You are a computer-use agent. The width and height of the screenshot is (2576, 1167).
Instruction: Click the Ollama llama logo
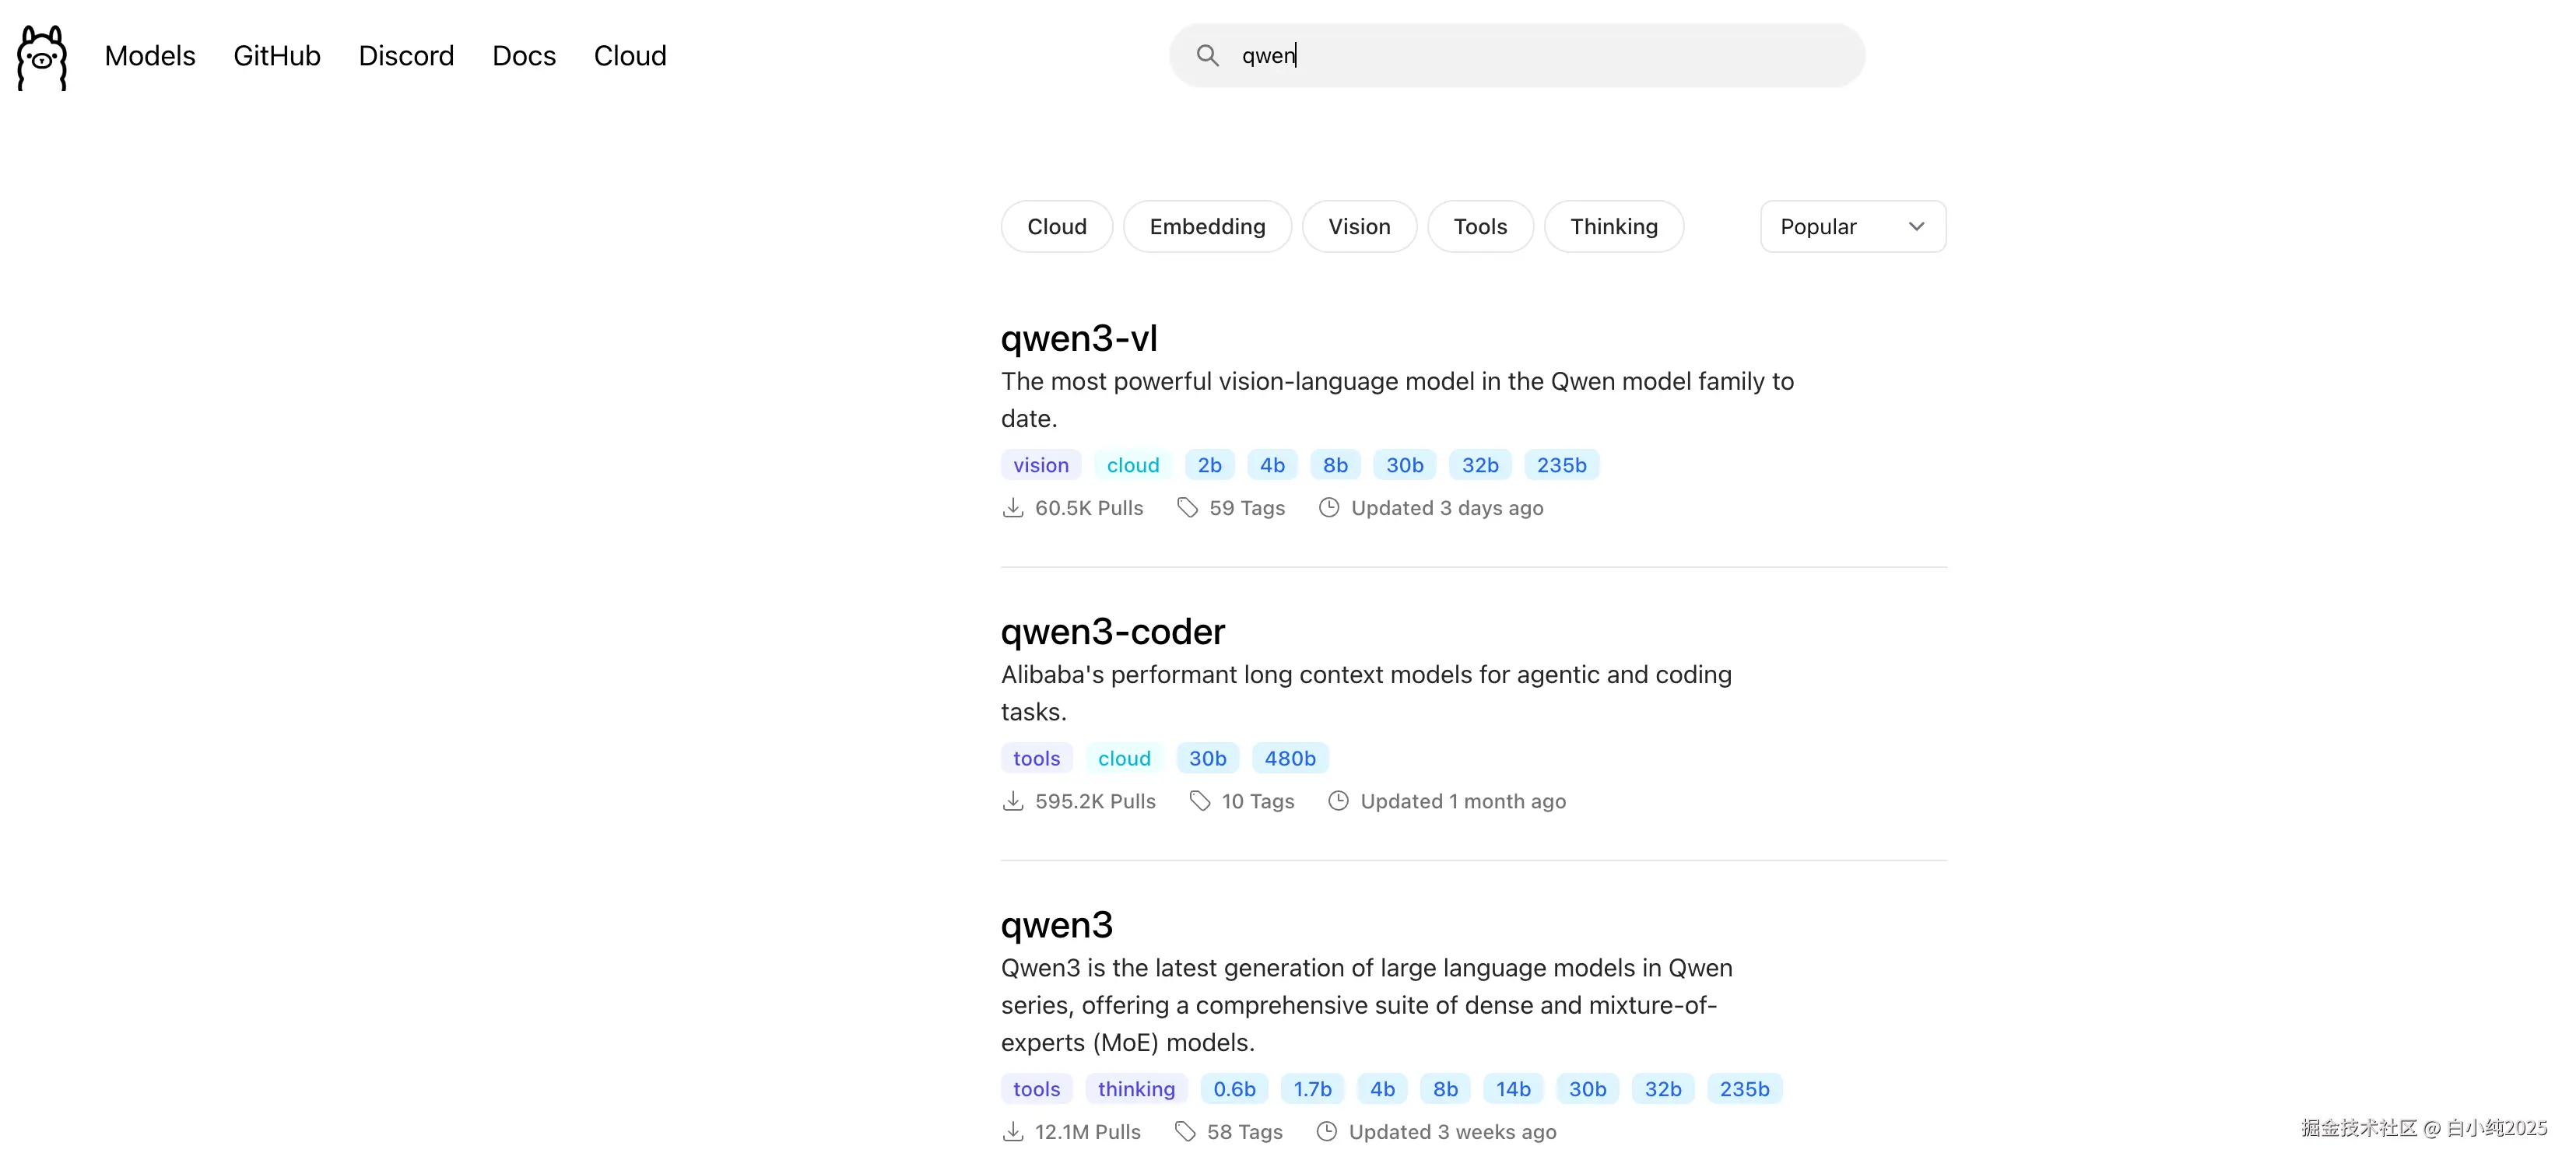coord(42,57)
